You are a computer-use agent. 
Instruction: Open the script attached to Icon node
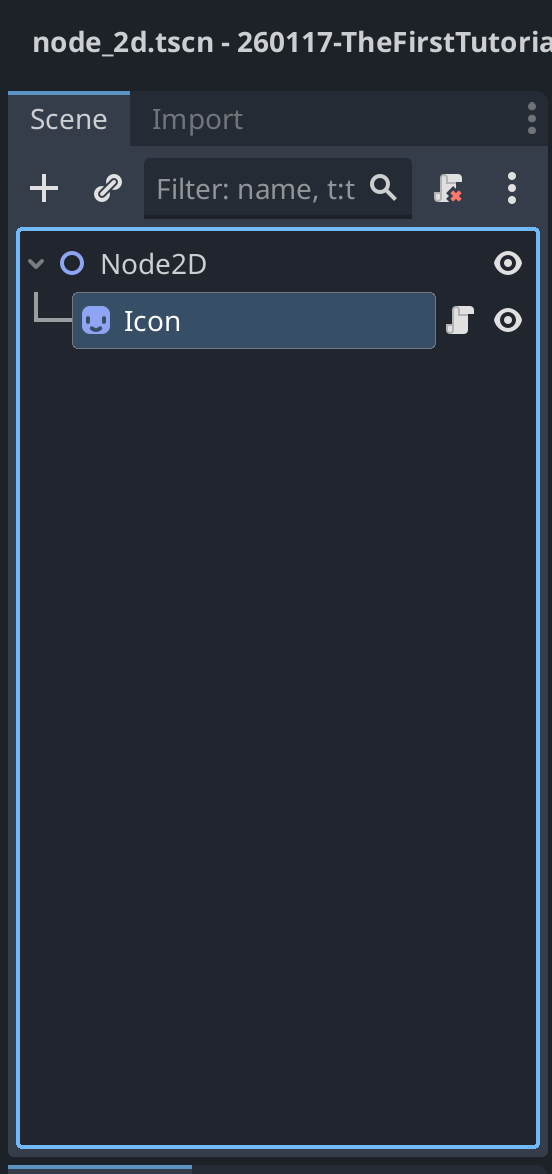click(x=459, y=320)
